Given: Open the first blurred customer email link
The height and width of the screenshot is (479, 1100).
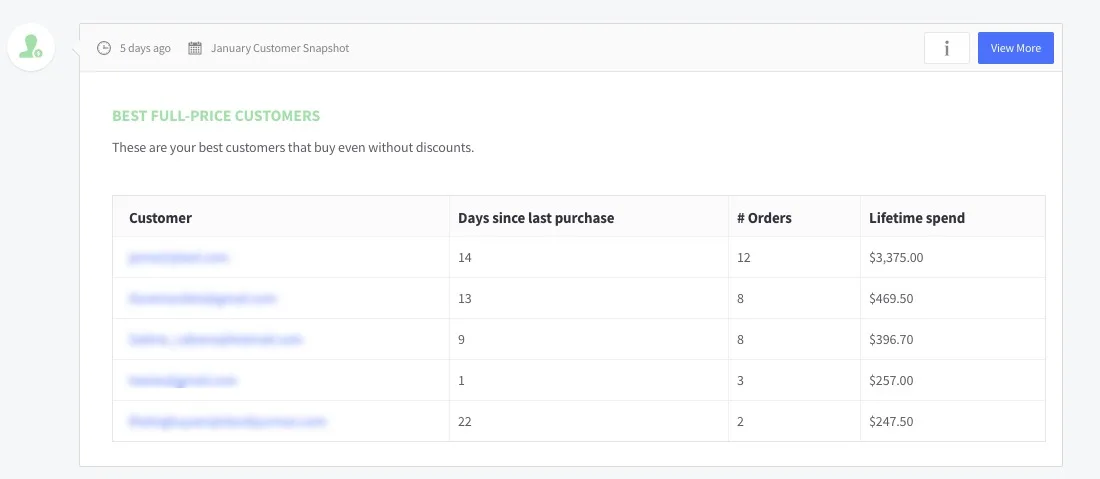Looking at the screenshot, I should (179, 258).
